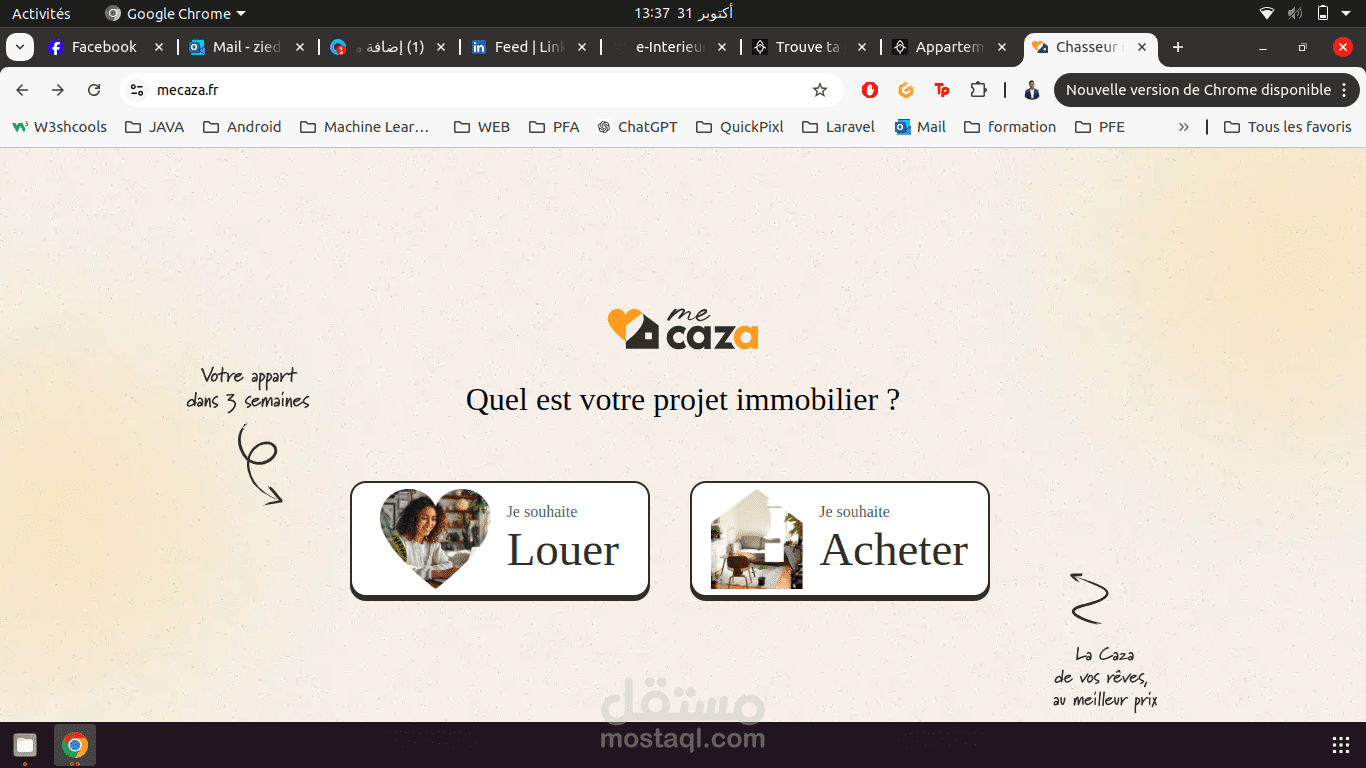1366x768 pixels.
Task: Open the Tous les favoris folder
Action: (x=1288, y=127)
